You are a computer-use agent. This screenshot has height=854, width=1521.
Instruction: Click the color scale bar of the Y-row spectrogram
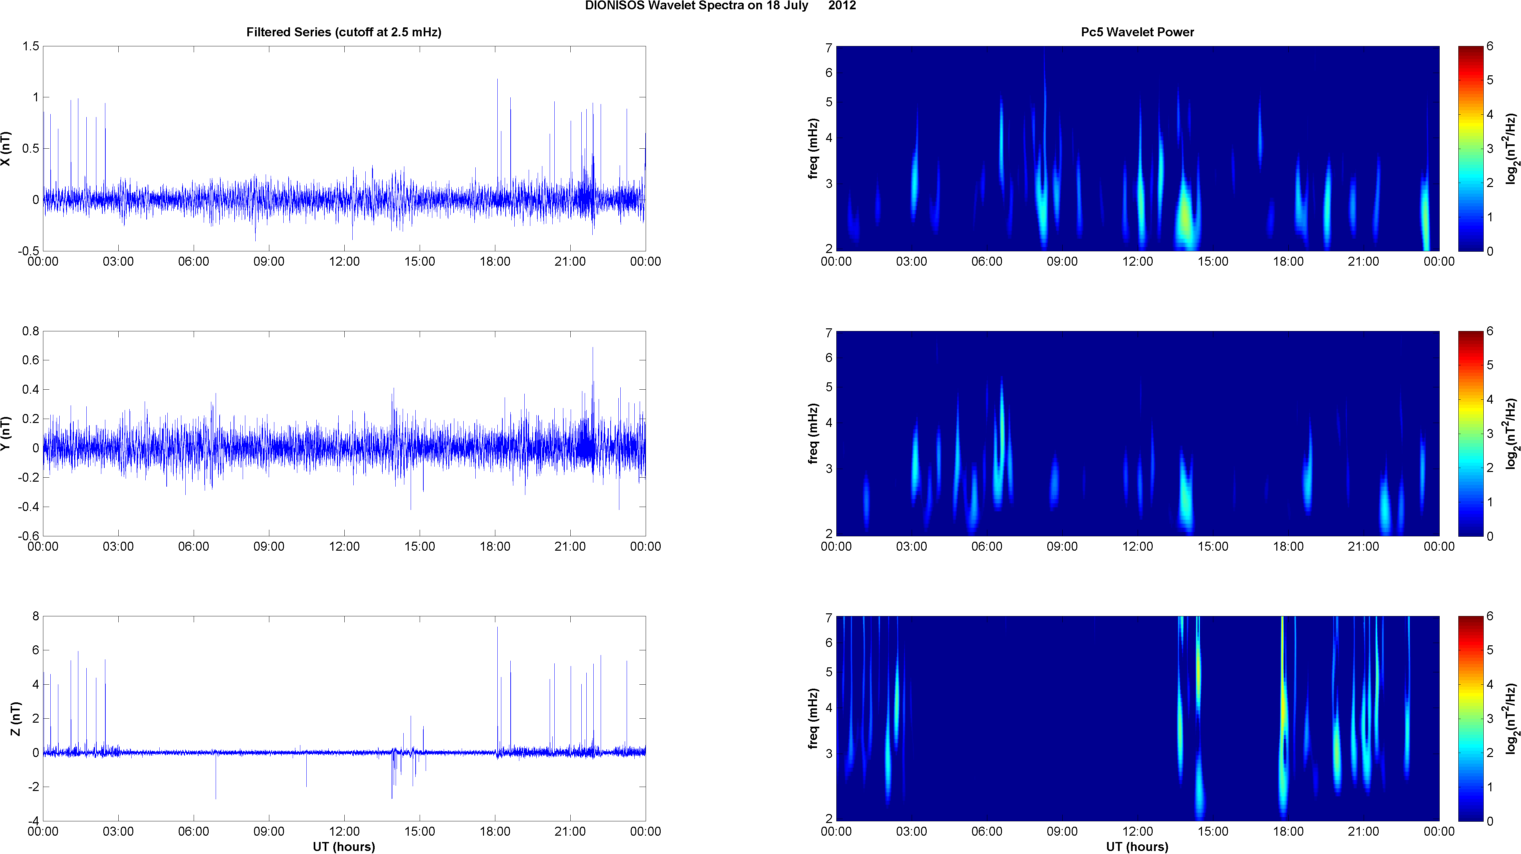tap(1470, 433)
